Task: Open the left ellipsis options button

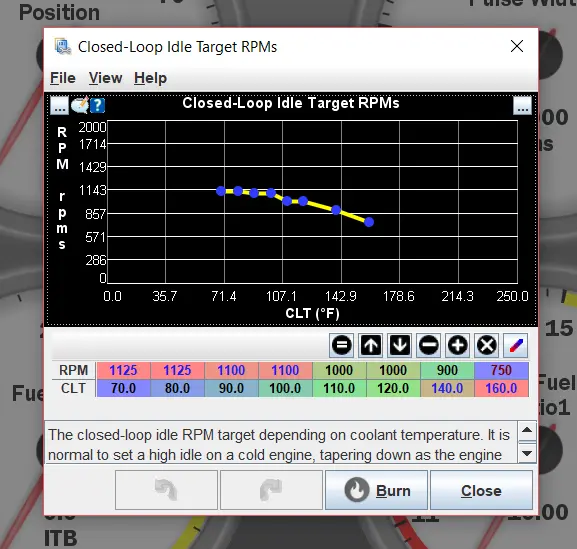Action: pos(59,106)
